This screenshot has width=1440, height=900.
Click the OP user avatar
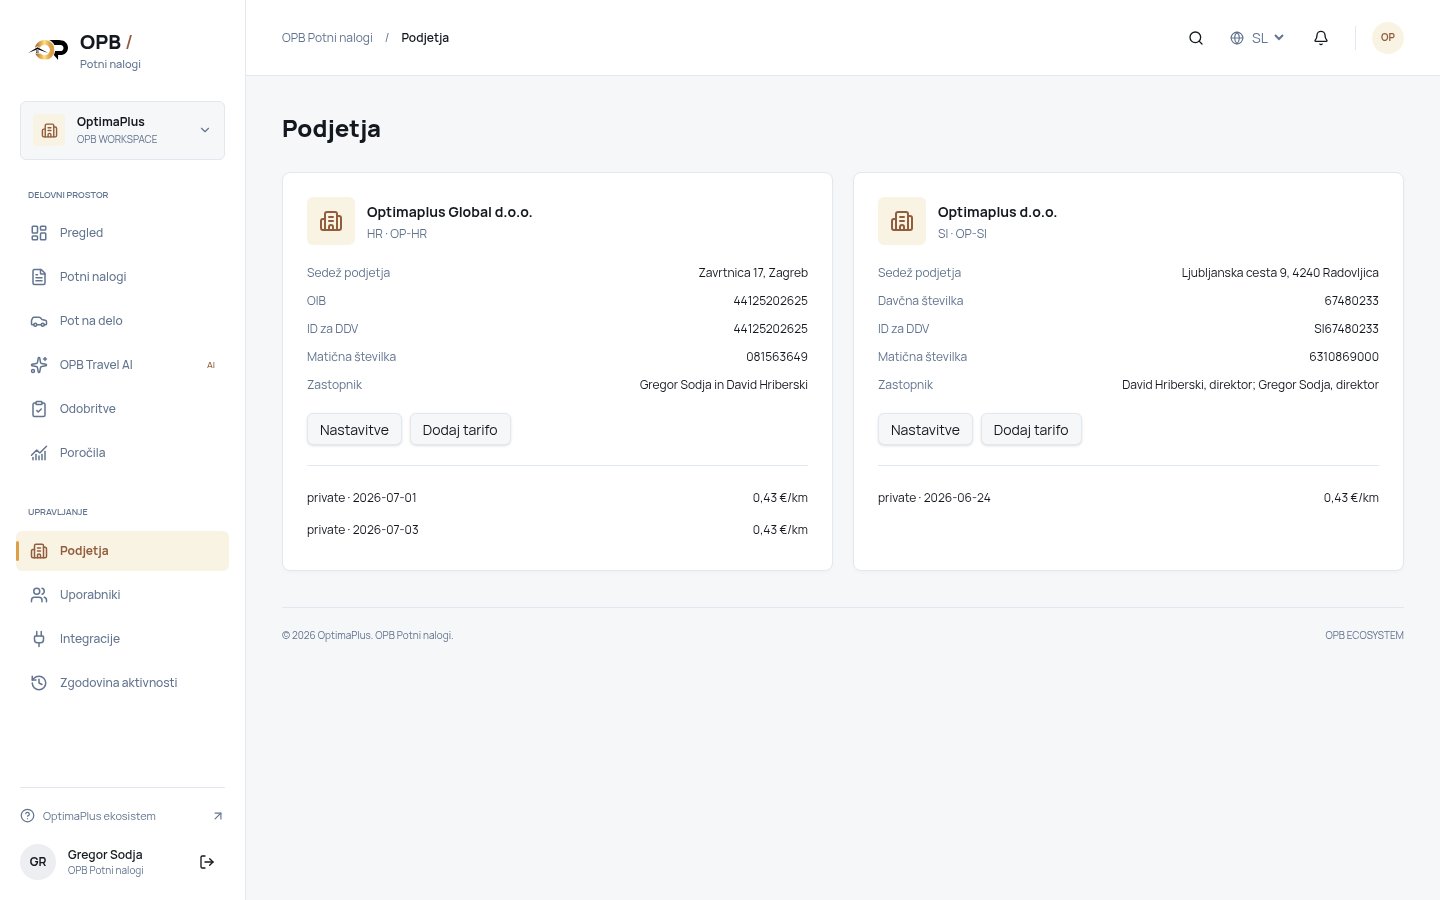[x=1388, y=38]
